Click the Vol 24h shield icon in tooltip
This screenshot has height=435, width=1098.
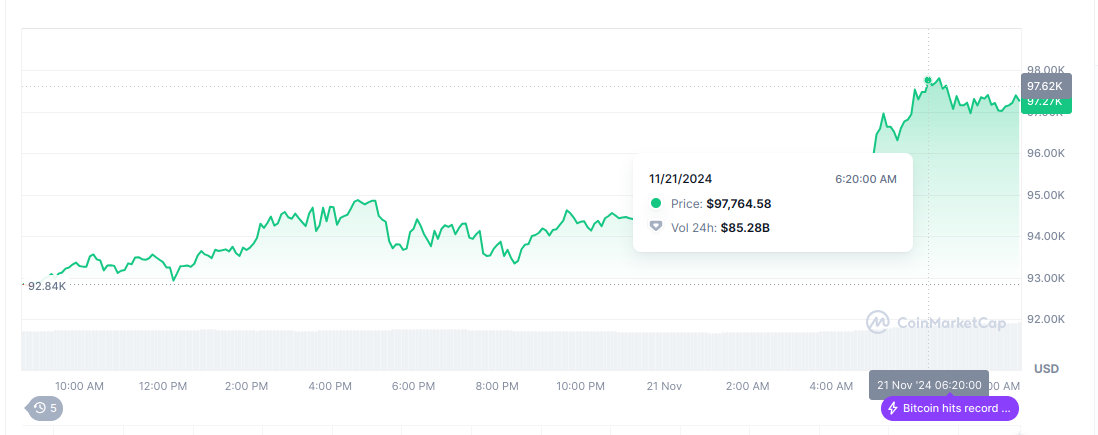pos(656,227)
